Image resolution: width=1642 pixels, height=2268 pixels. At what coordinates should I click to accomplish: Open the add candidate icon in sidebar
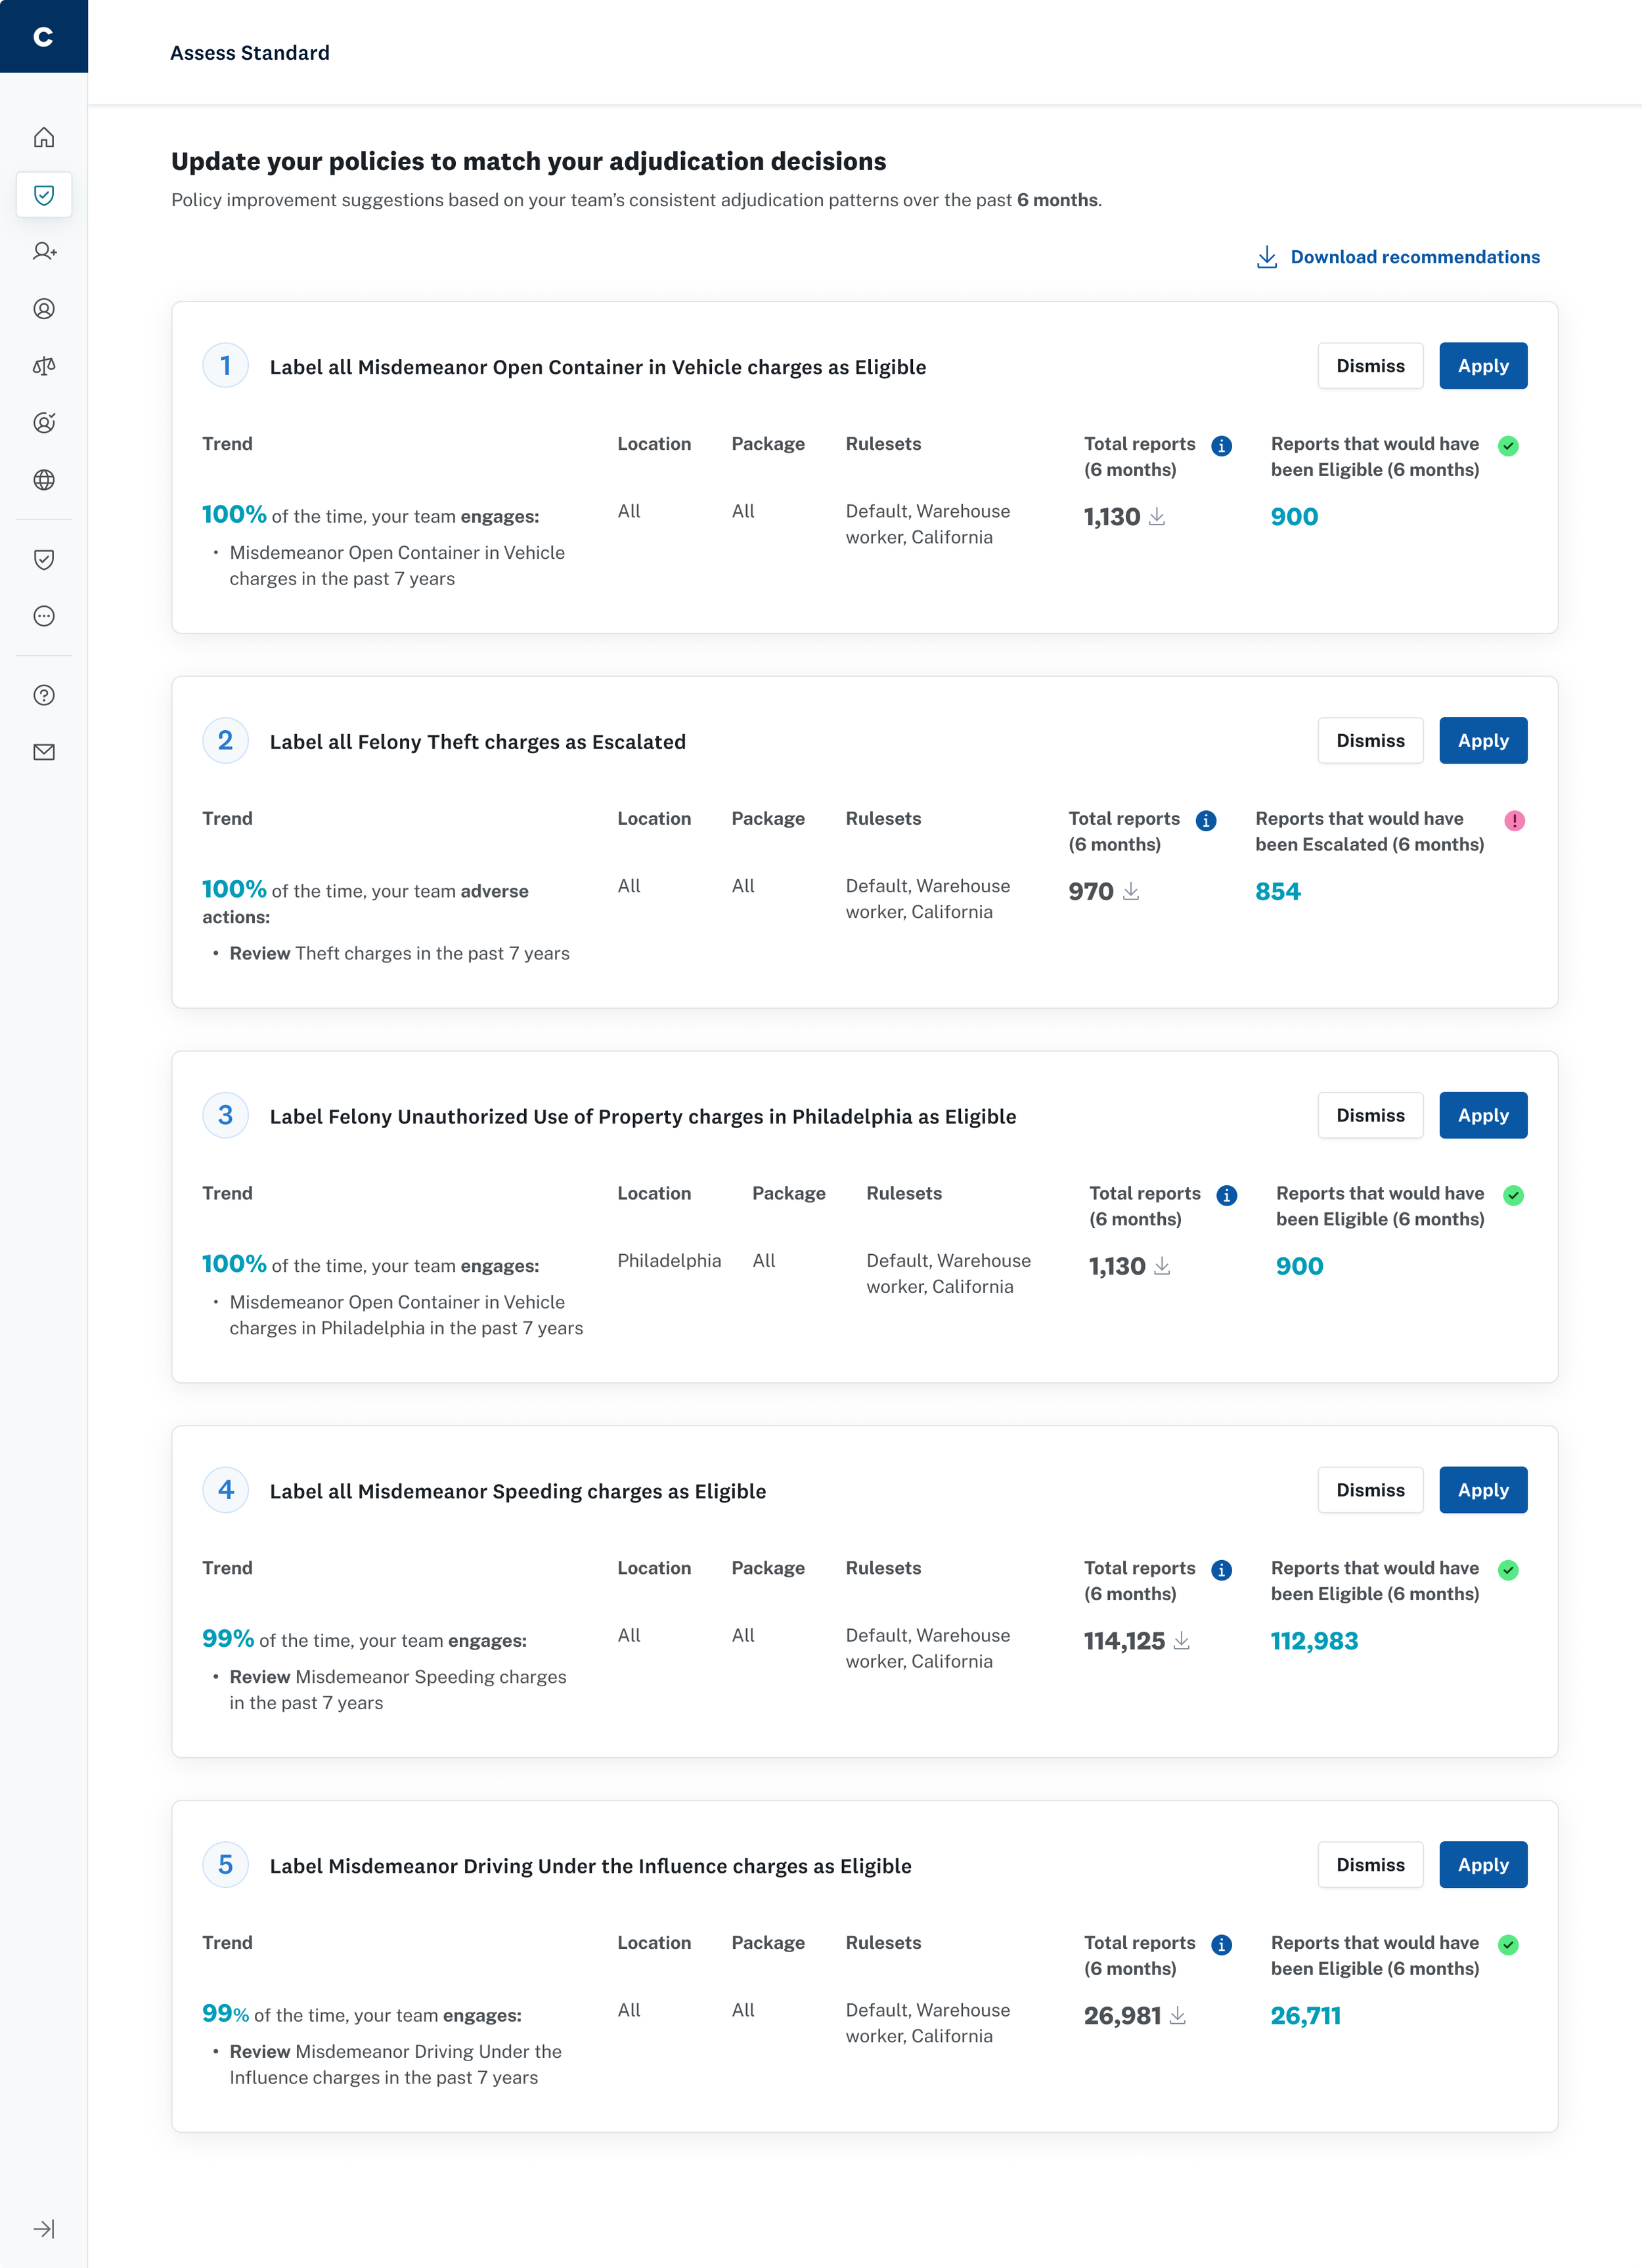click(44, 252)
